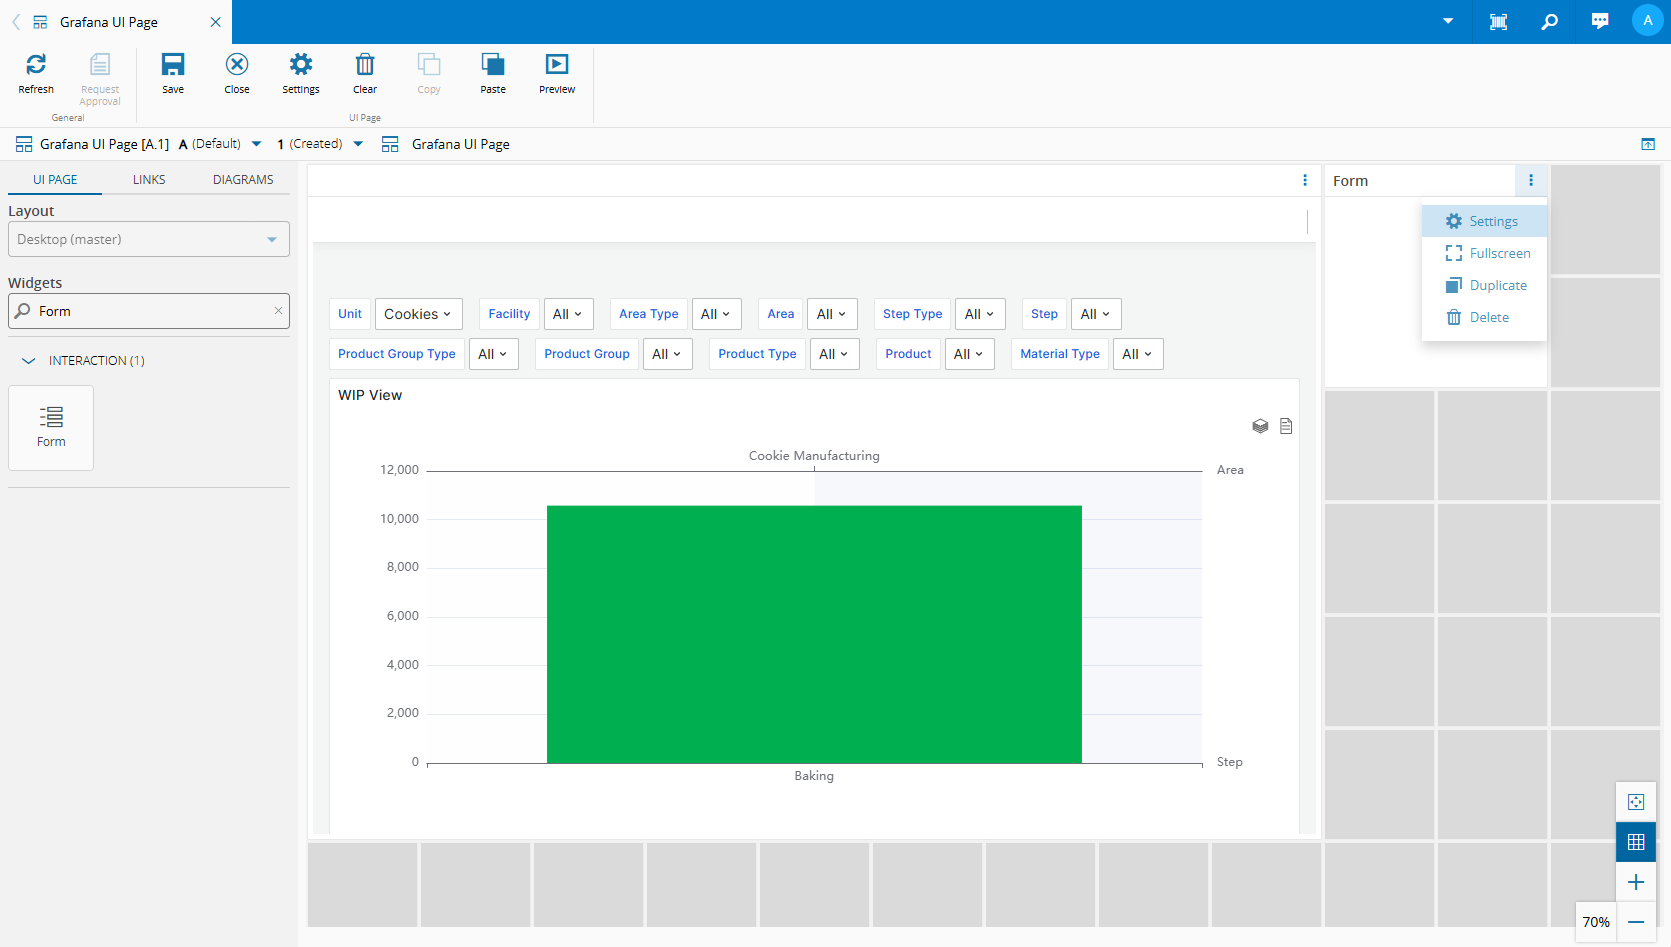This screenshot has width=1671, height=947.
Task: Collapse the INTERACTION (1) section
Action: [x=29, y=361]
